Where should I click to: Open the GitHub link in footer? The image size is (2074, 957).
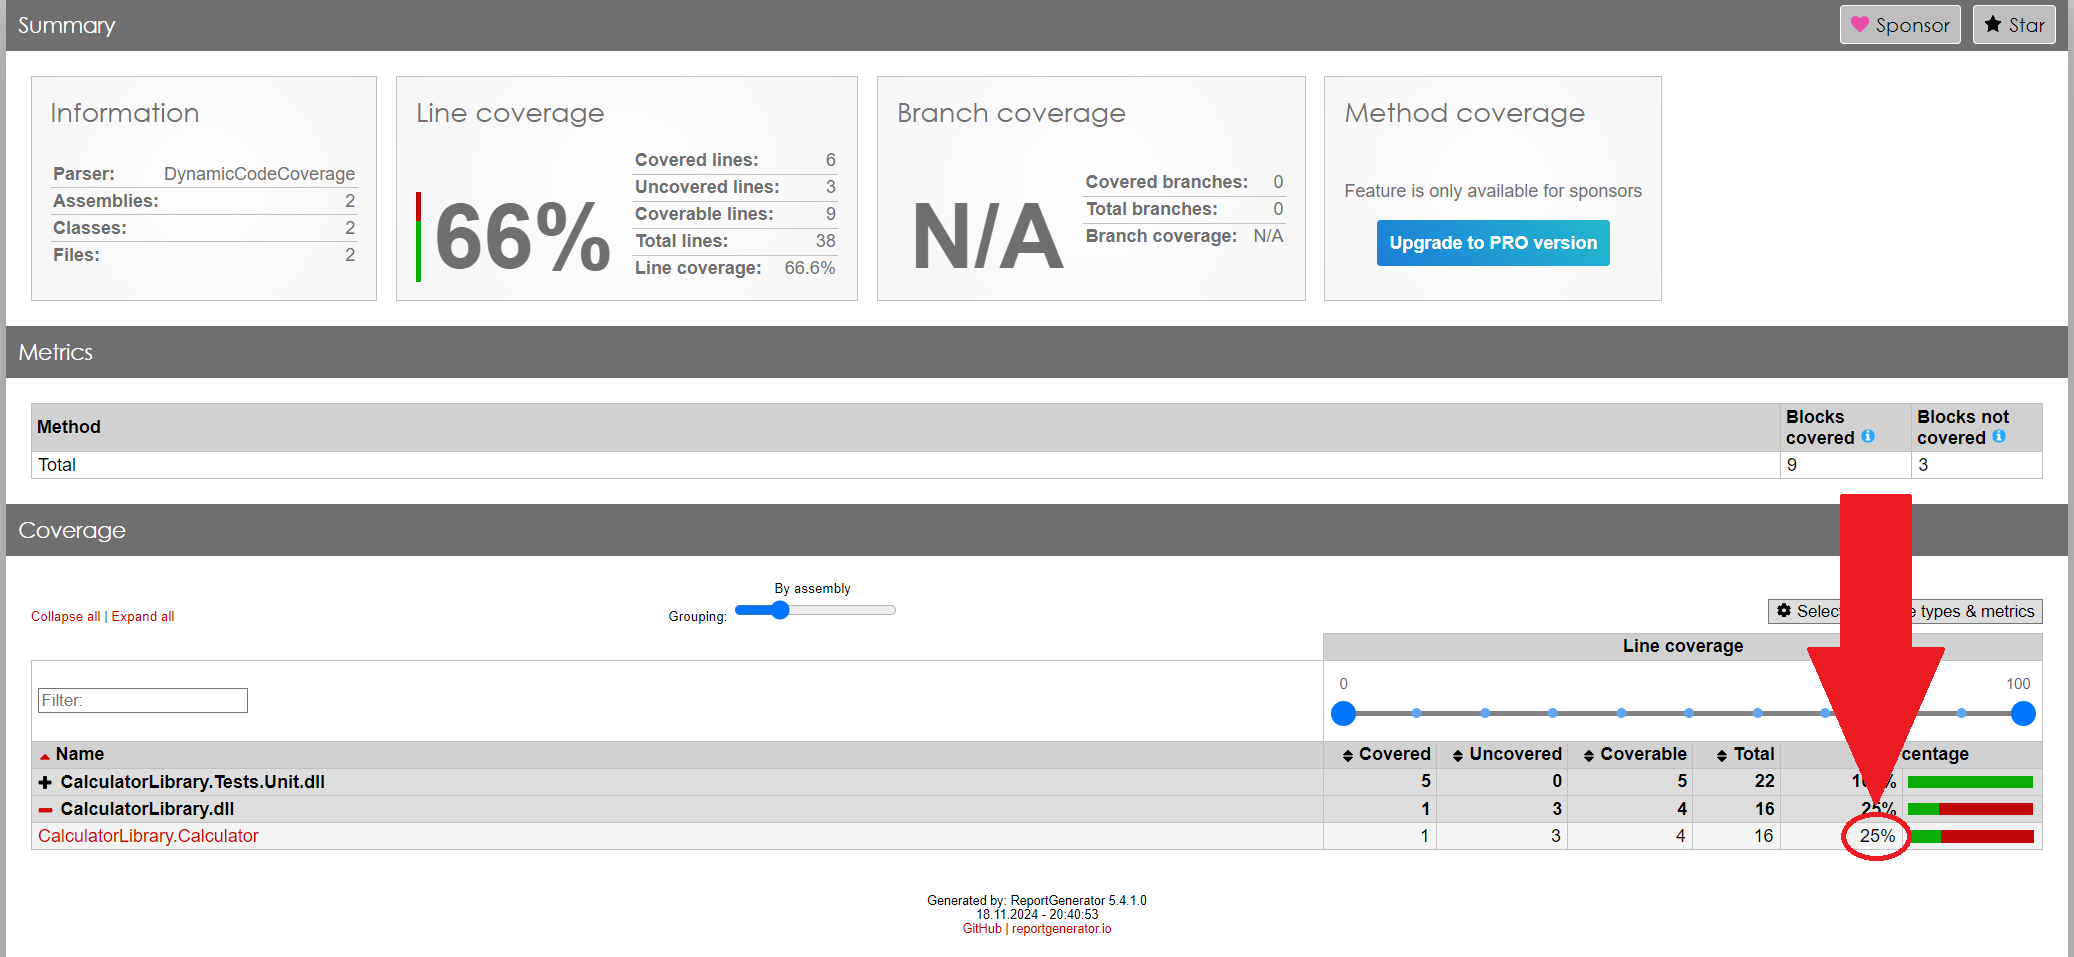pyautogui.click(x=981, y=929)
